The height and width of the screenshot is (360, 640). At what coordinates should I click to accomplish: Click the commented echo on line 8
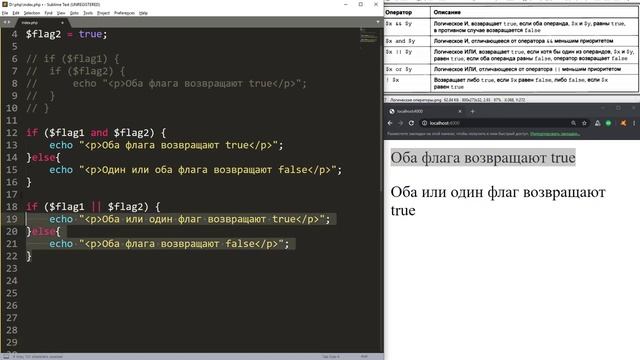pos(189,83)
